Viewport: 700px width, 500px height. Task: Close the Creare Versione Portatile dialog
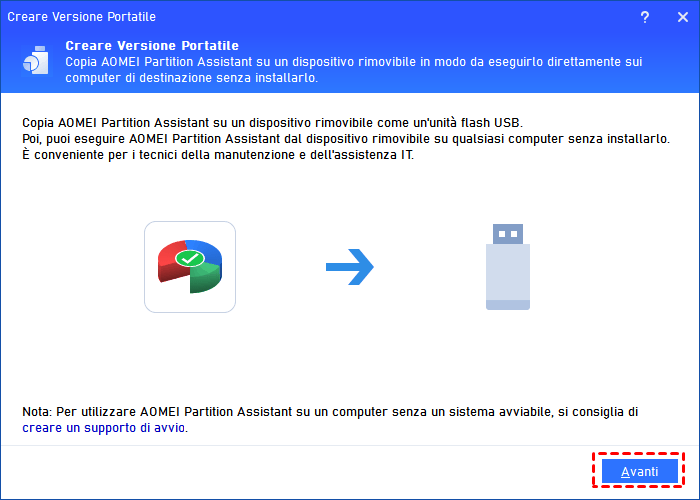tap(683, 17)
